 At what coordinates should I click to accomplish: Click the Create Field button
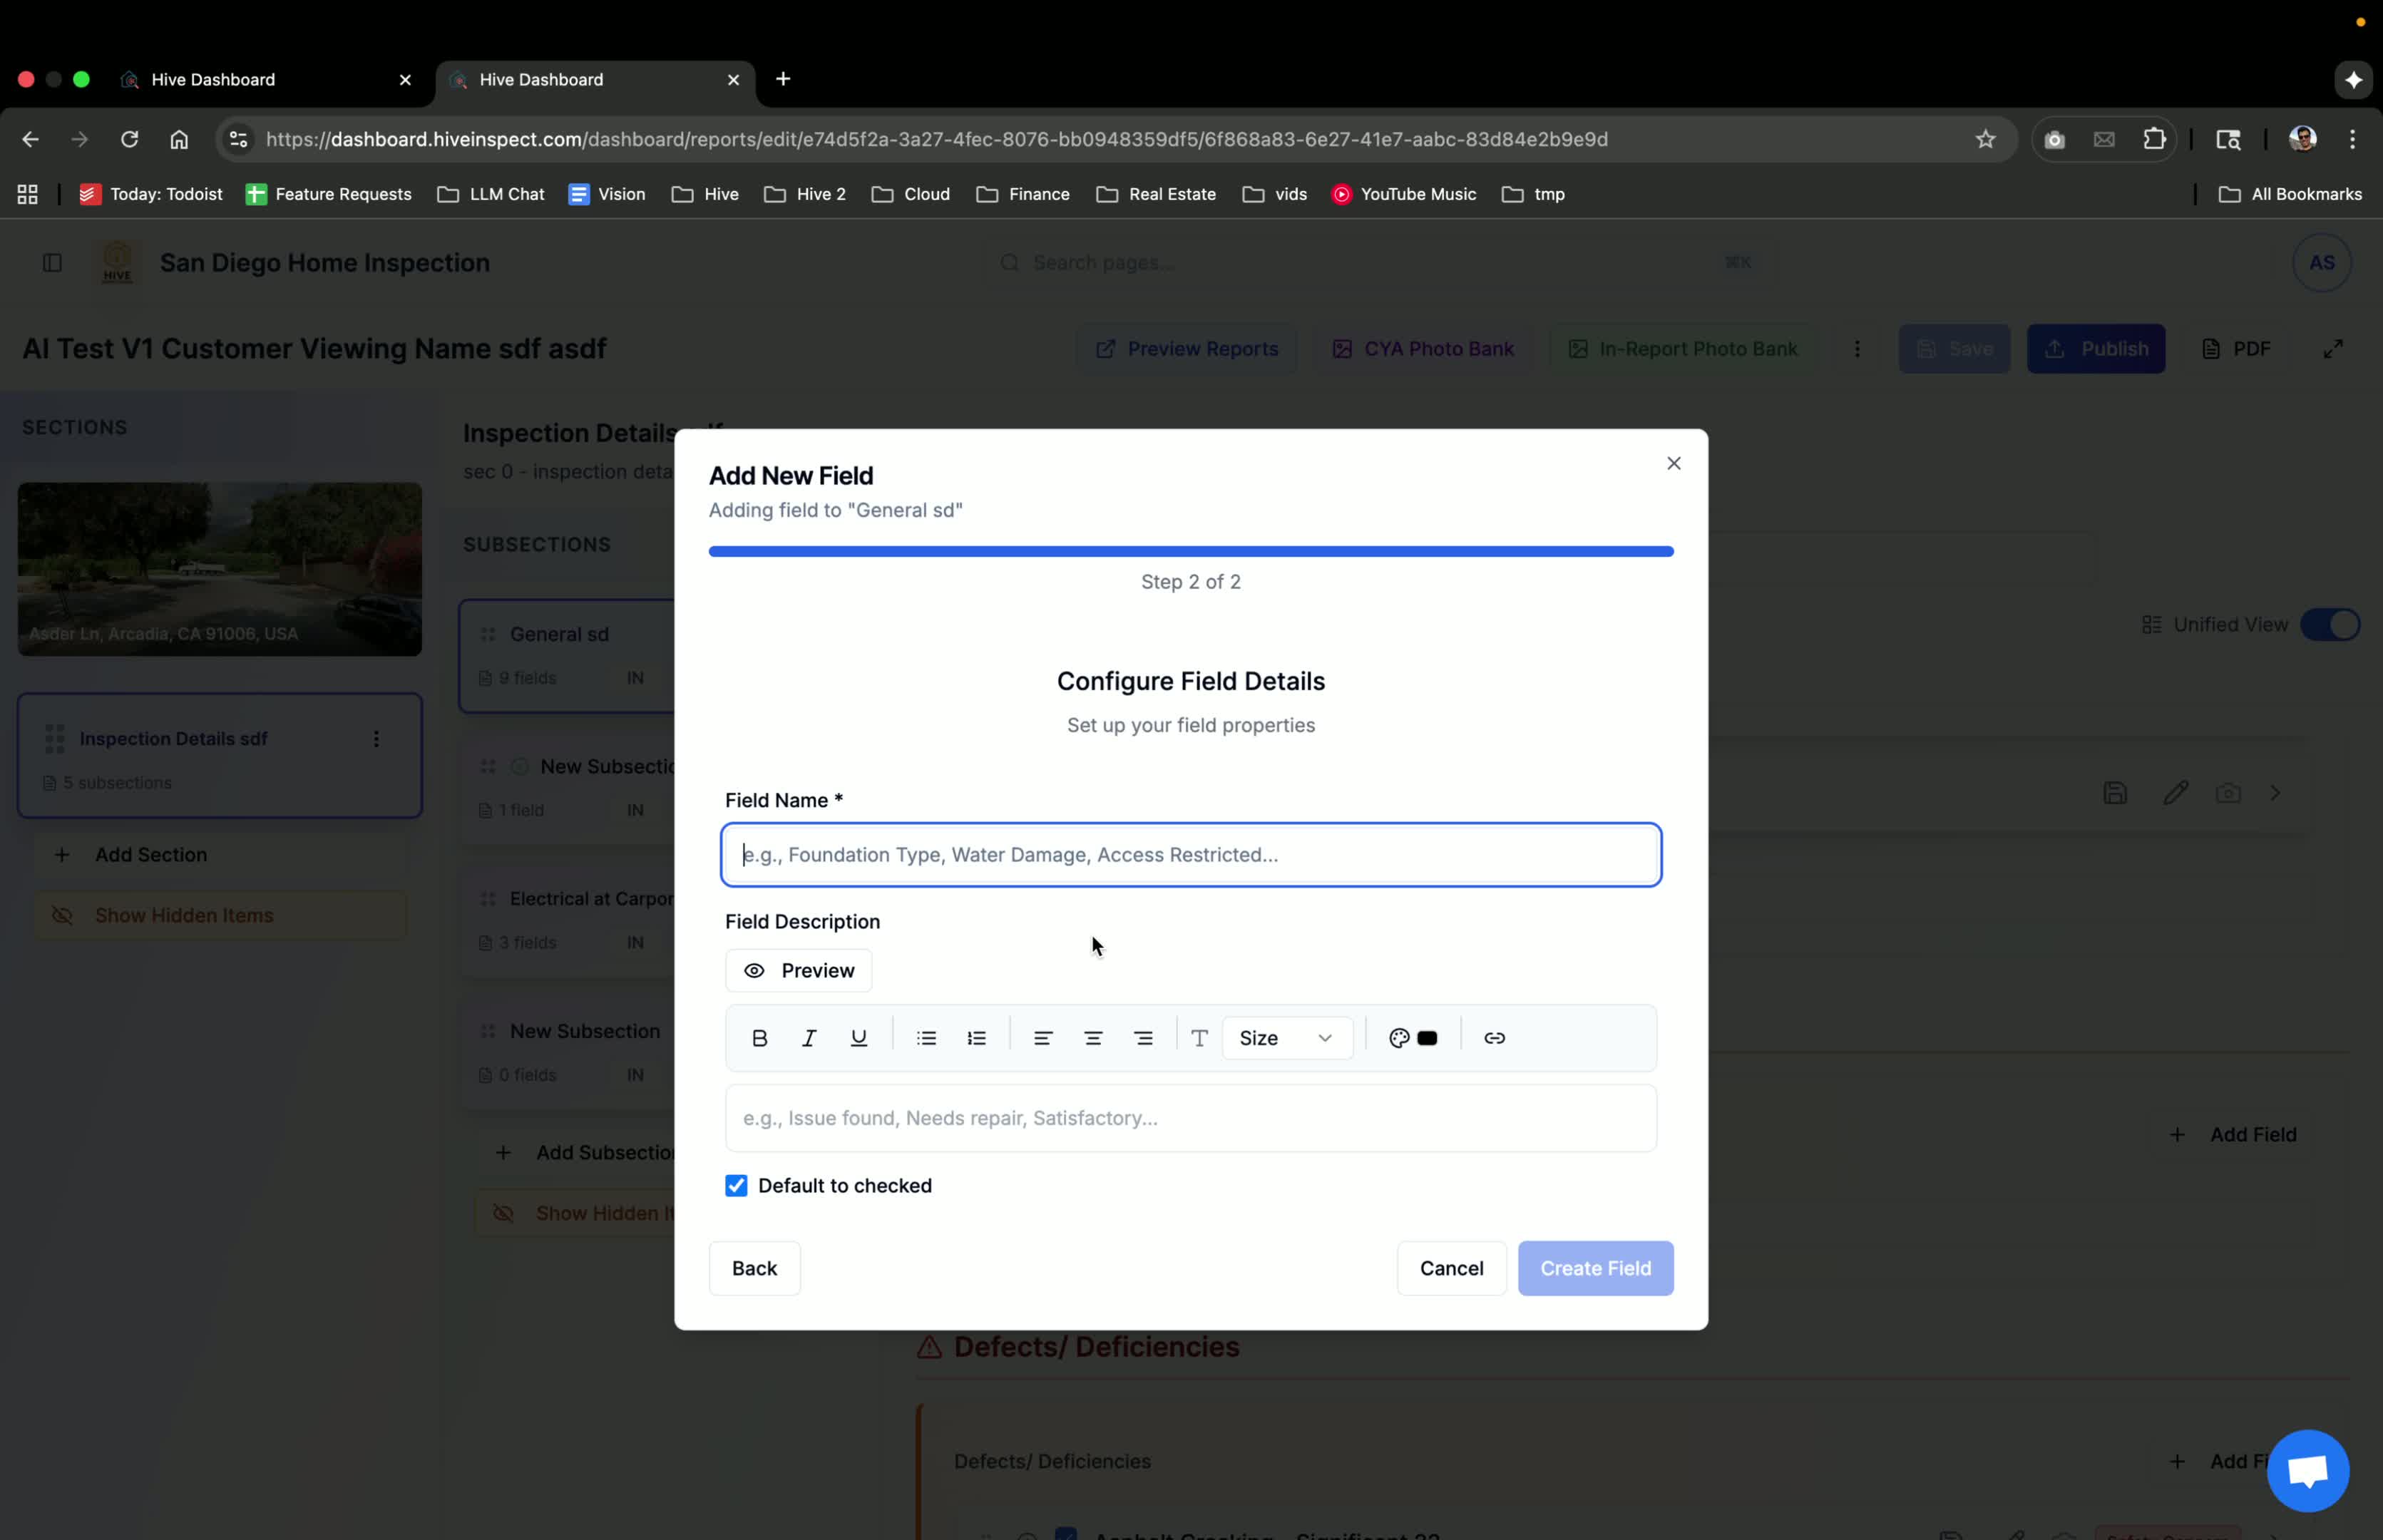1595,1268
